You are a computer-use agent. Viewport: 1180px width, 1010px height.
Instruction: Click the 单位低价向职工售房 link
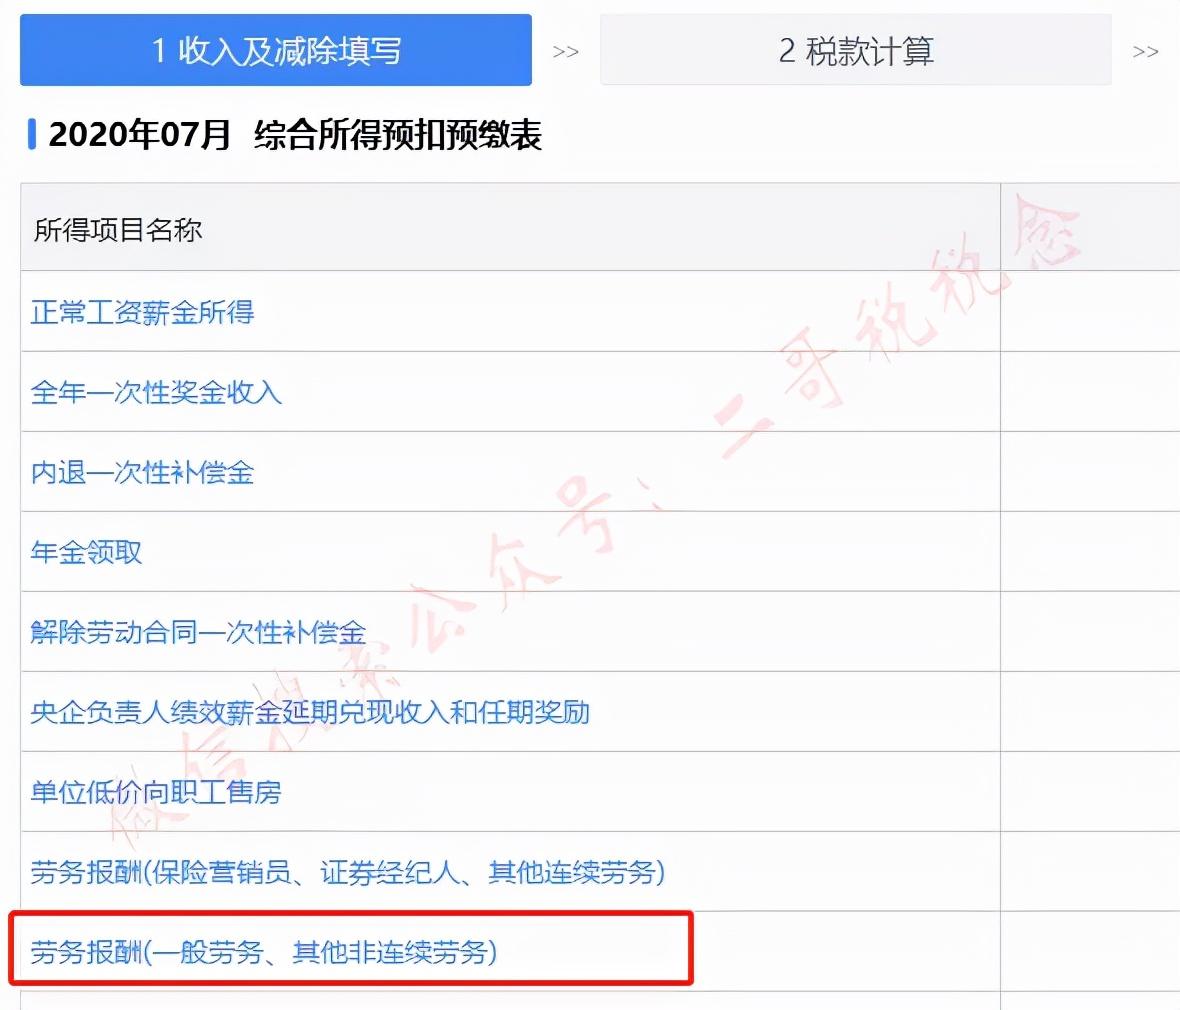156,792
